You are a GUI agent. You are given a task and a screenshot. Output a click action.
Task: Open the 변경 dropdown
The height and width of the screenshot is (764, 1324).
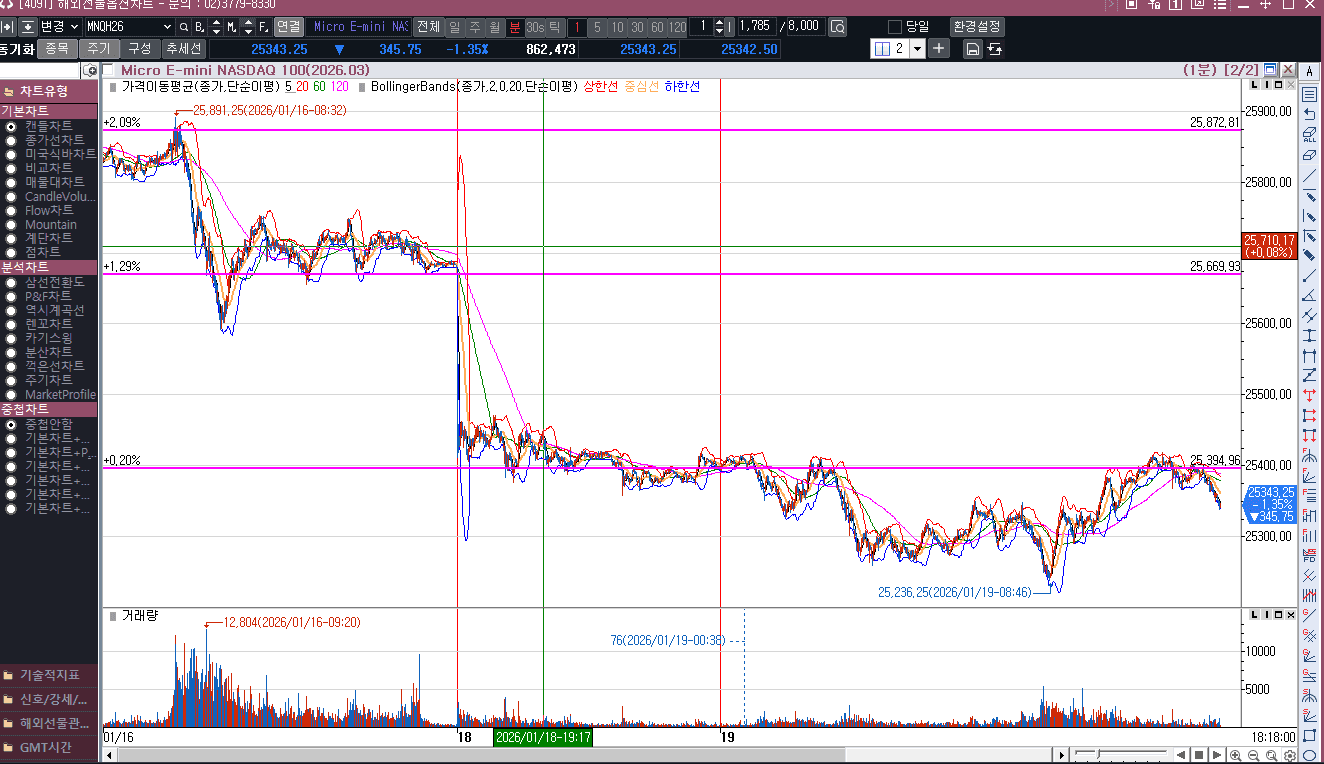73,26
